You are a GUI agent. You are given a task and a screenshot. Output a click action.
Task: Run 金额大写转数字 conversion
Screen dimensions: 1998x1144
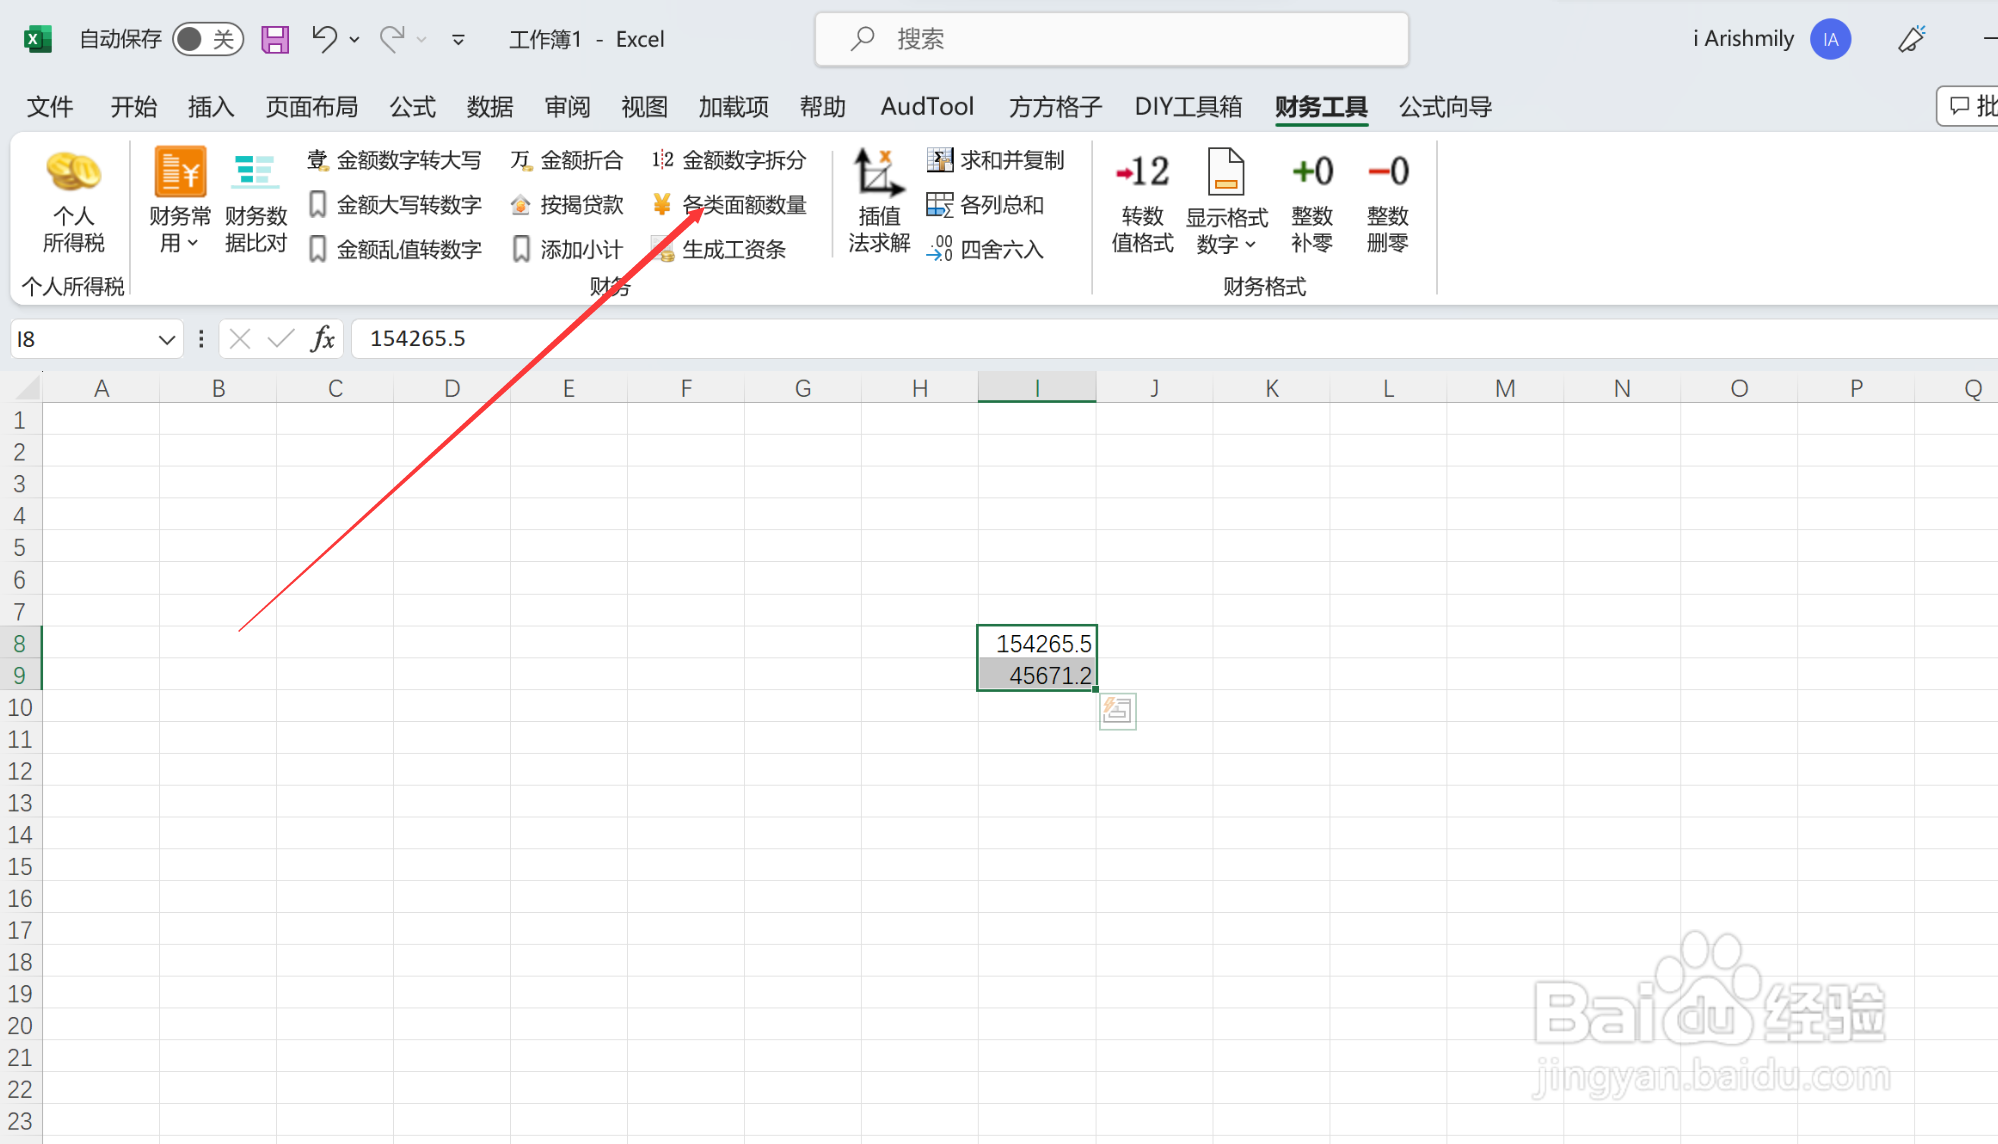pyautogui.click(x=395, y=205)
